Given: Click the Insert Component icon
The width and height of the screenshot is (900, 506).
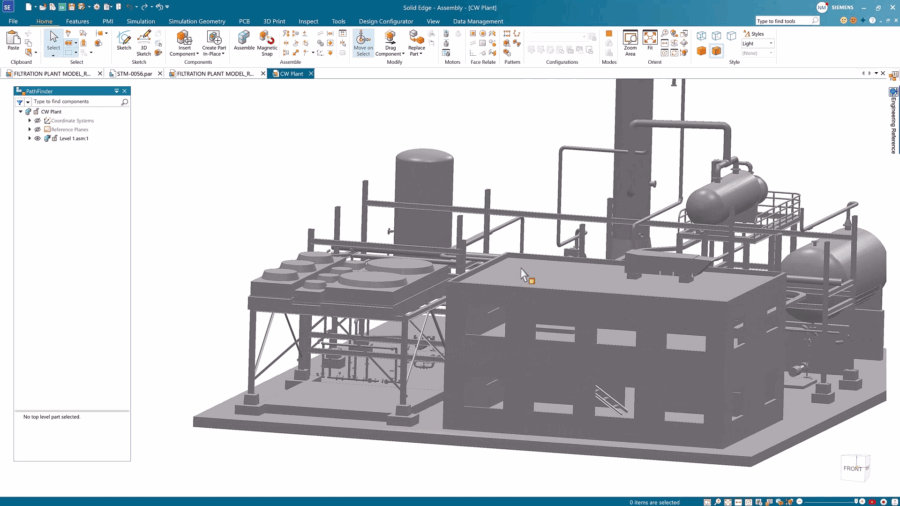Looking at the screenshot, I should point(184,39).
